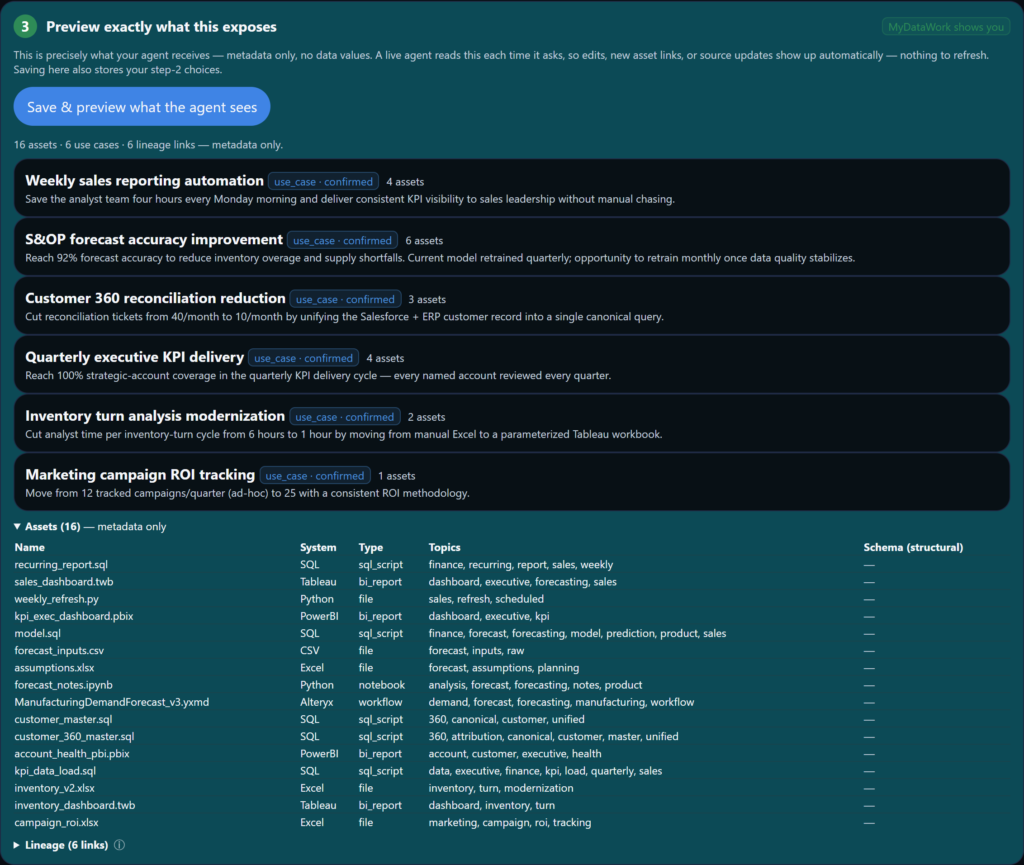
Task: Select the forecast_notes.ipynb asset
Action: tap(63, 685)
